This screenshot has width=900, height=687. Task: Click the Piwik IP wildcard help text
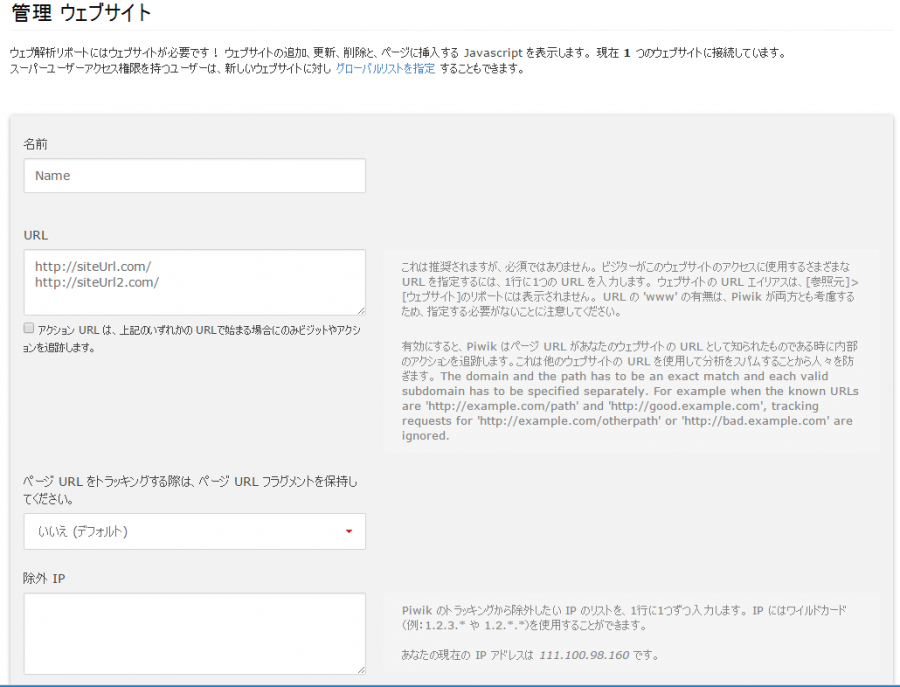click(631, 617)
